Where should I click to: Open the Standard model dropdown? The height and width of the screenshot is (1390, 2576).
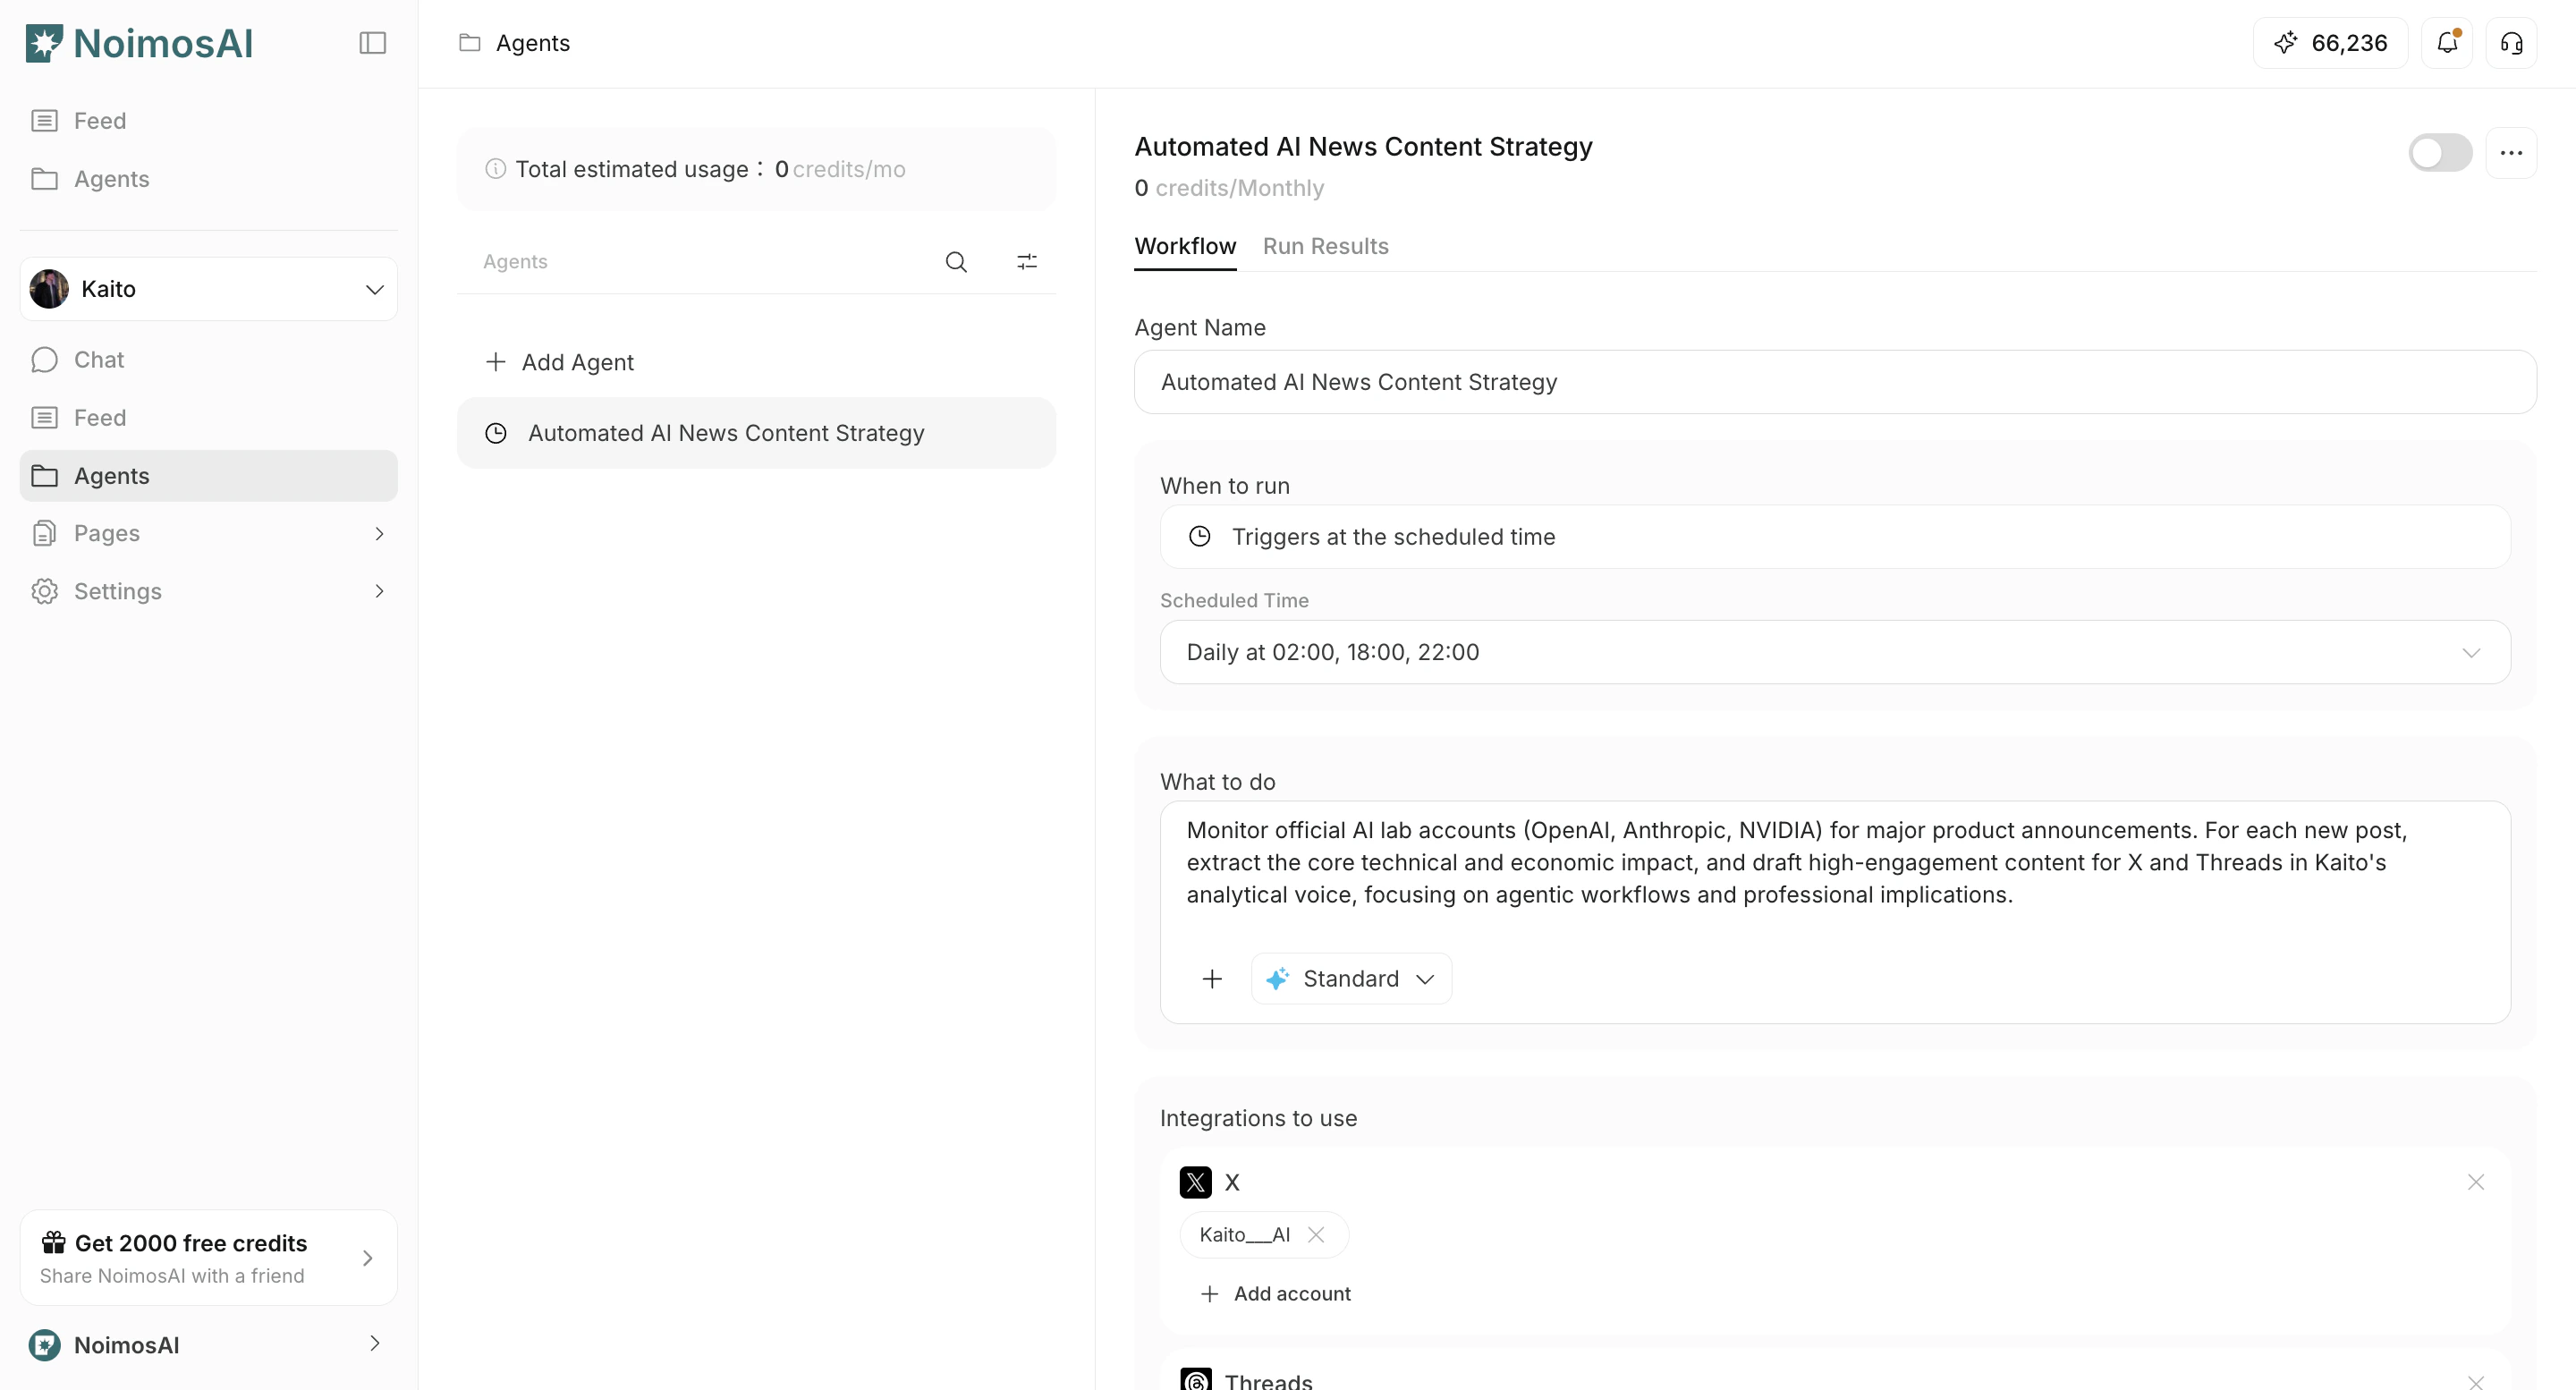[1351, 979]
